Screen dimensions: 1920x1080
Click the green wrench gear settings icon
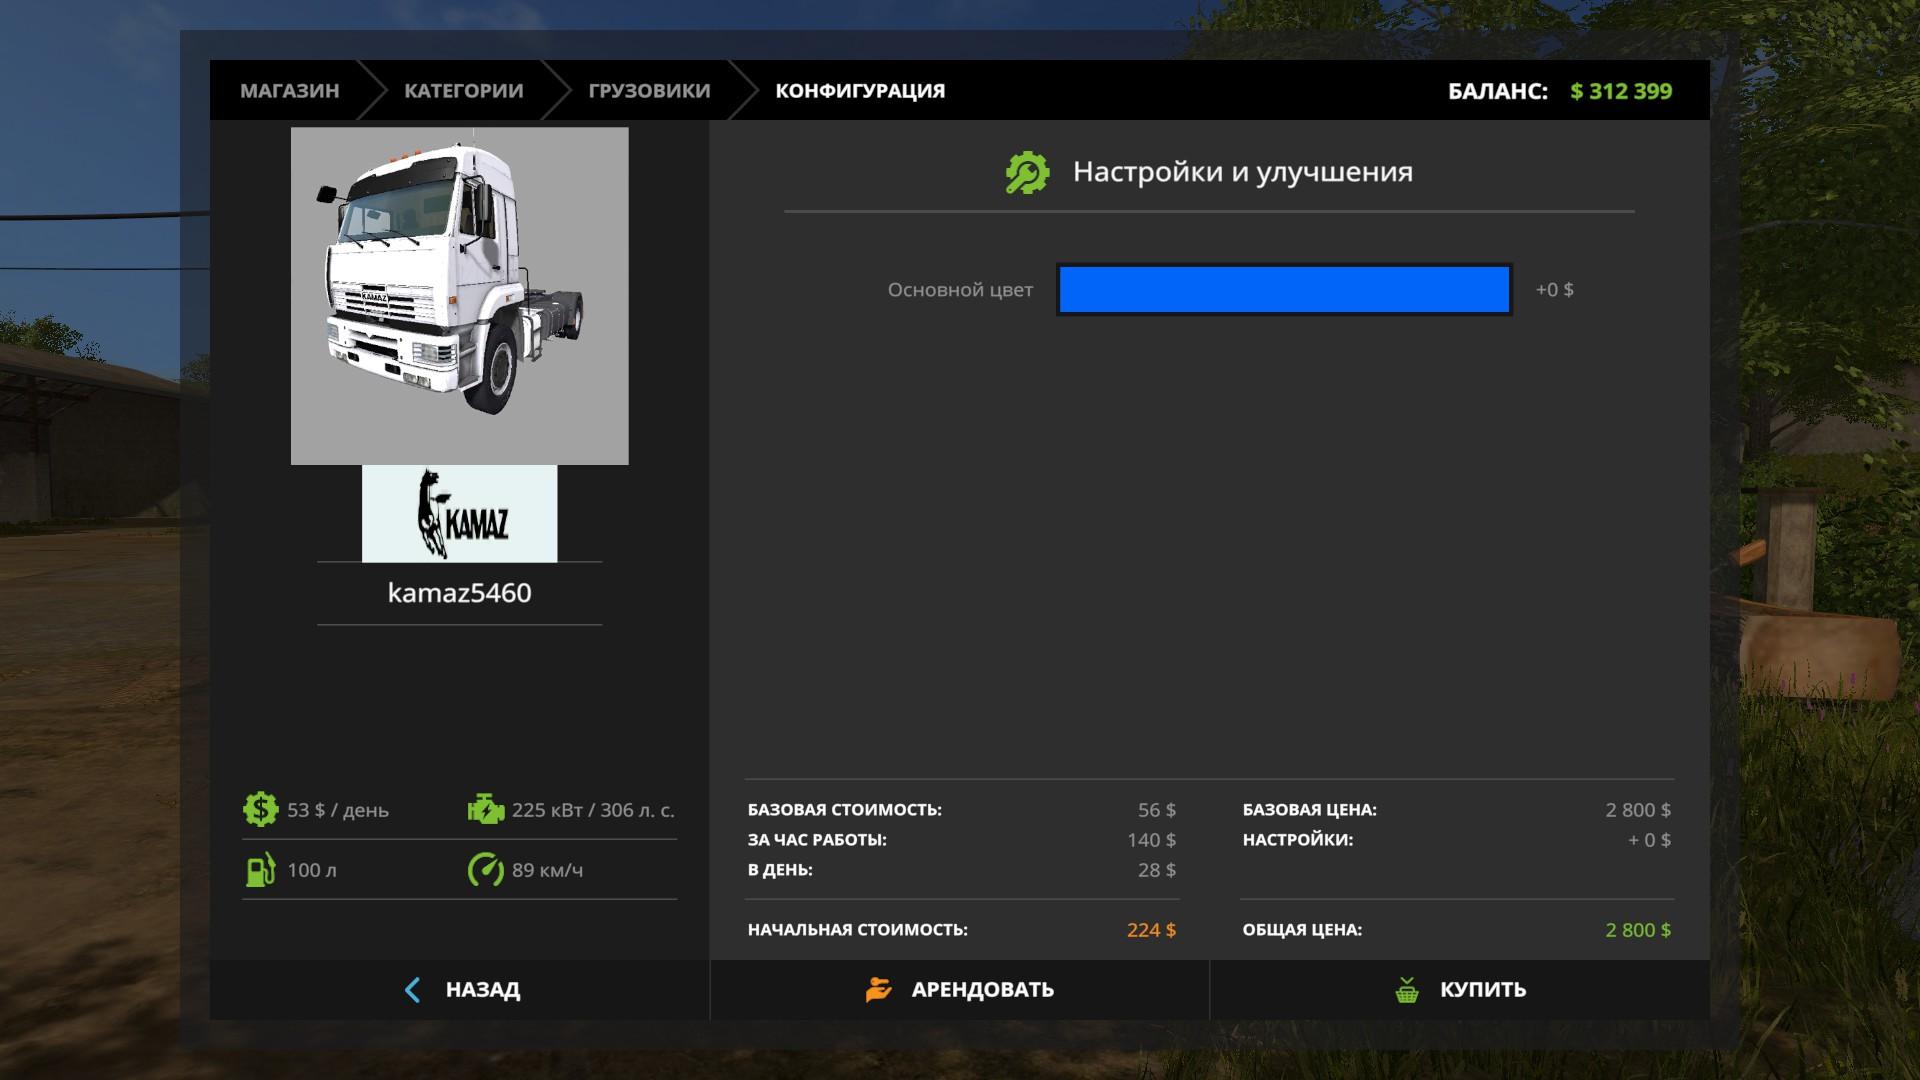[1027, 173]
